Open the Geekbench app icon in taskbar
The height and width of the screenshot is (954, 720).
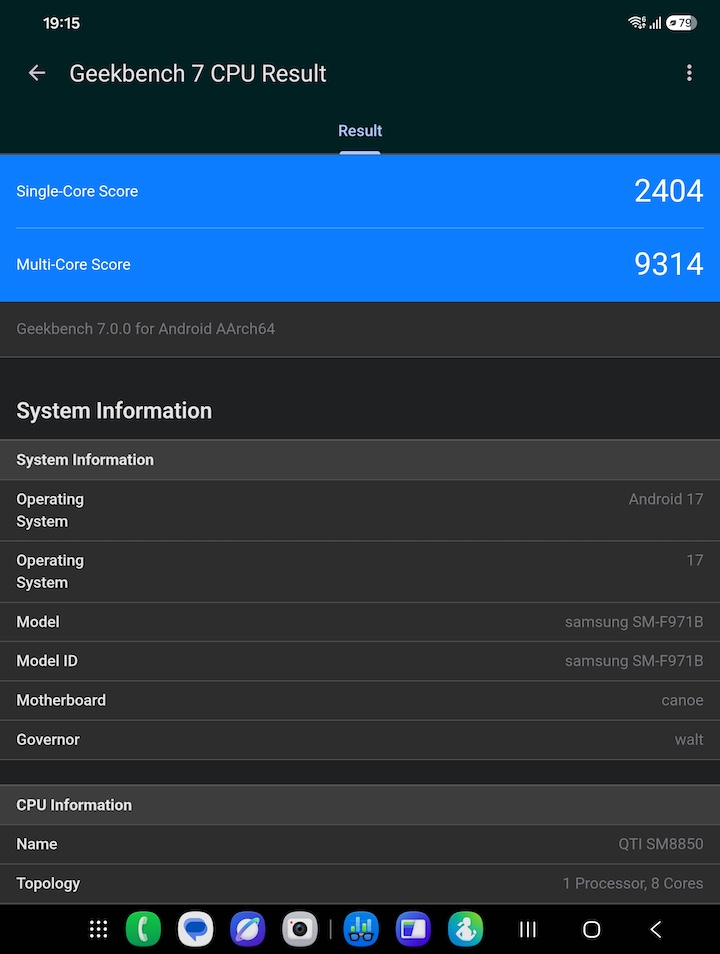[362, 929]
